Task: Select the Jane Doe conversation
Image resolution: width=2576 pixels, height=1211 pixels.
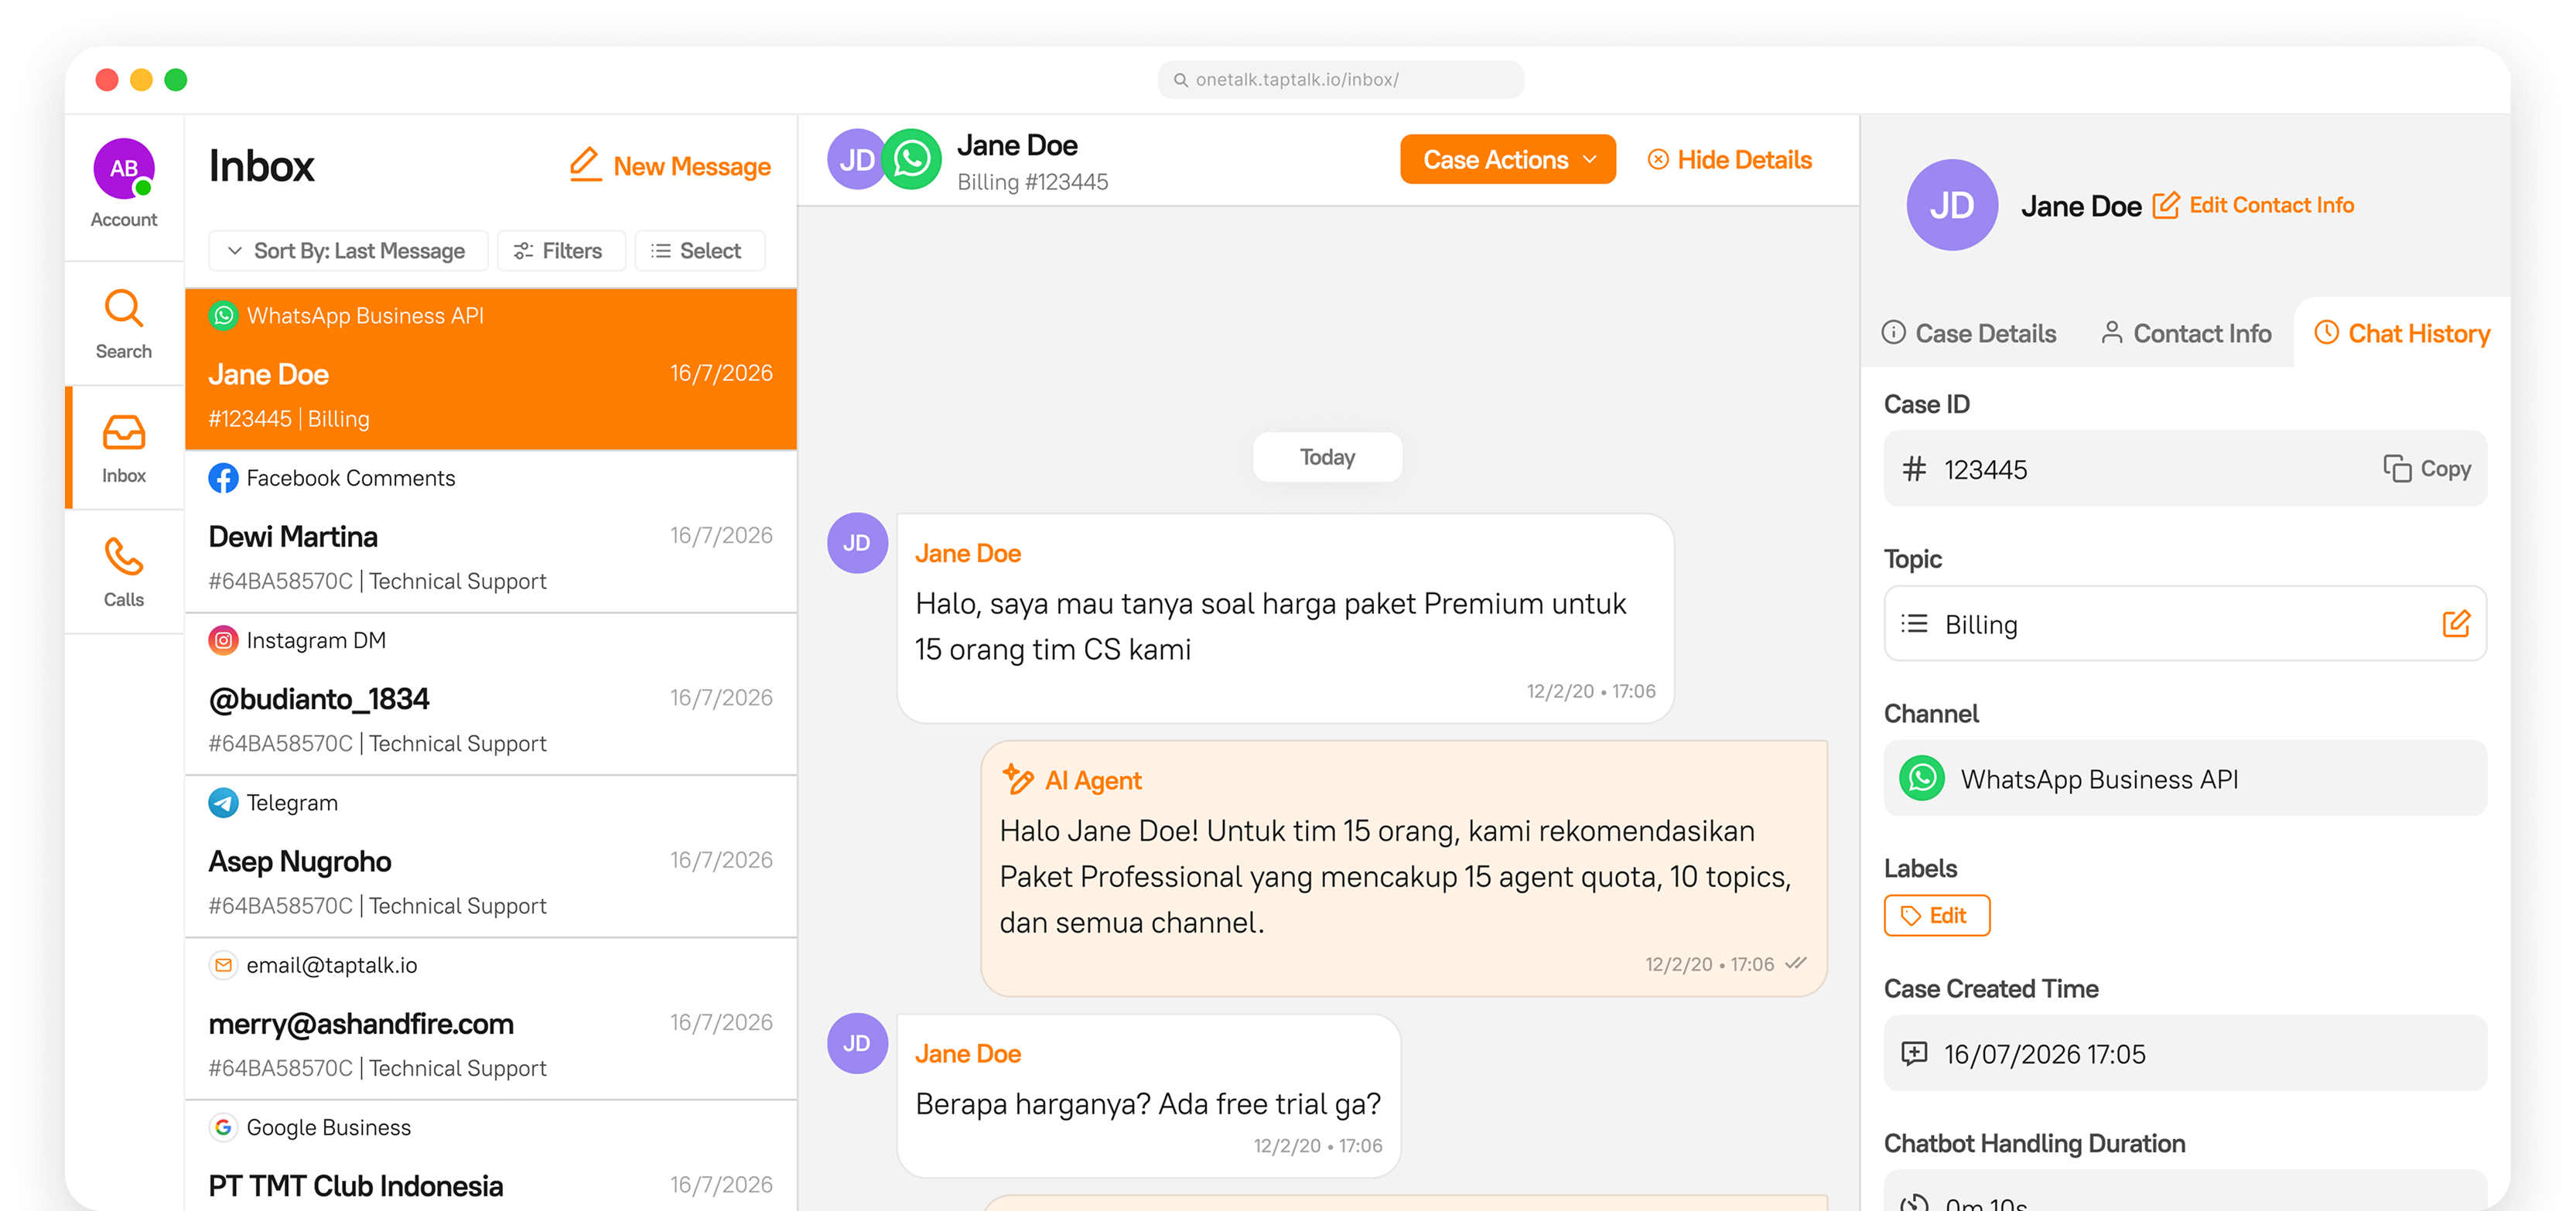Action: [491, 369]
